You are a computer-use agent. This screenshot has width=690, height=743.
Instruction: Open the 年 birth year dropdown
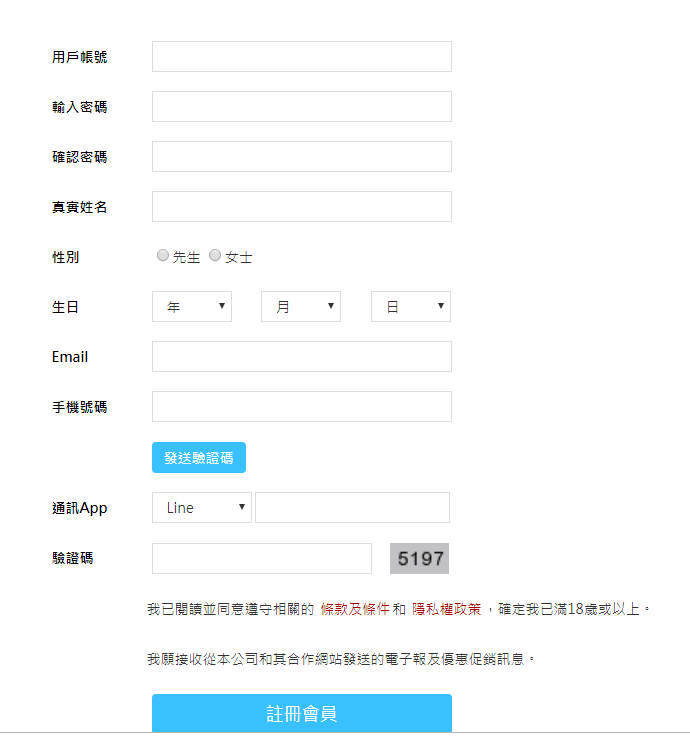tap(192, 307)
